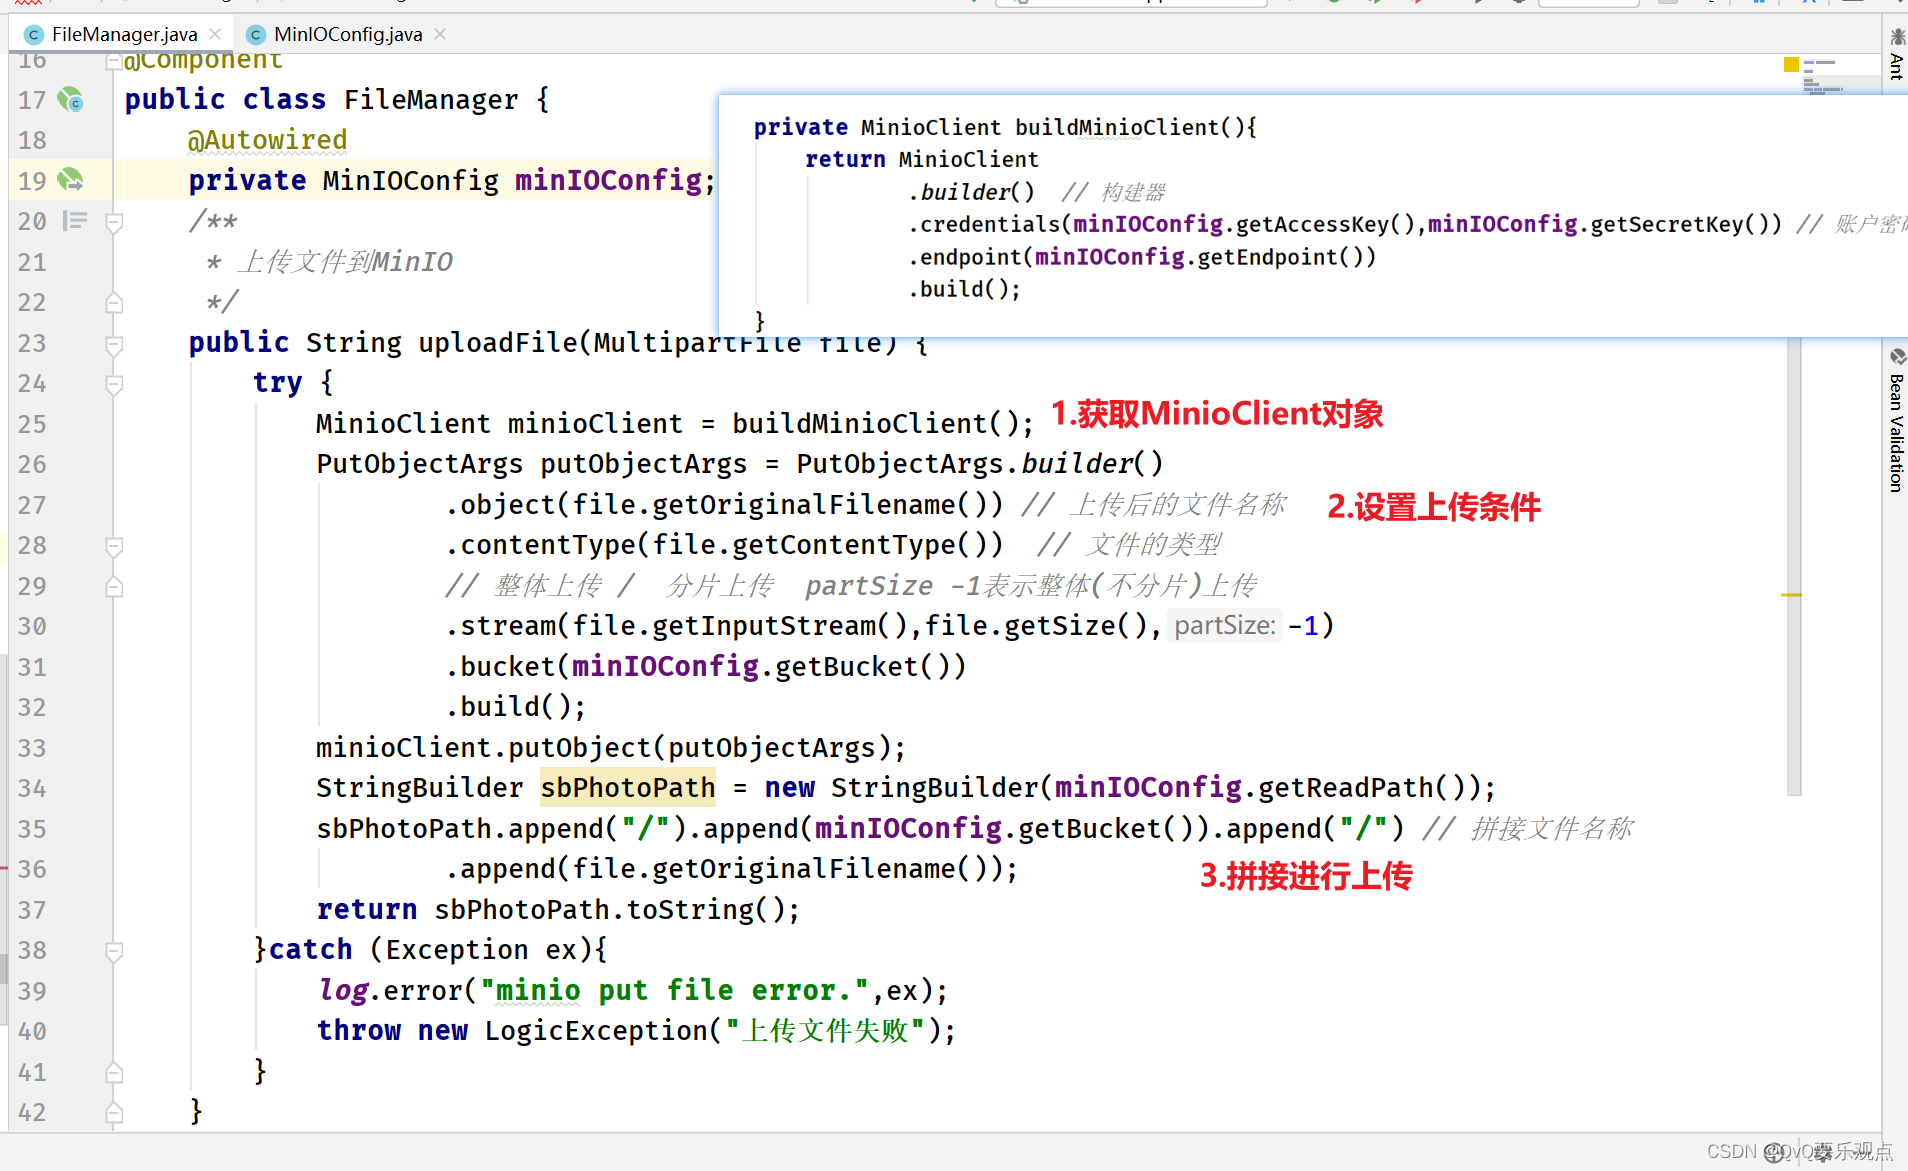
Task: Click the uploadFile method name on line 23
Action: (498, 343)
